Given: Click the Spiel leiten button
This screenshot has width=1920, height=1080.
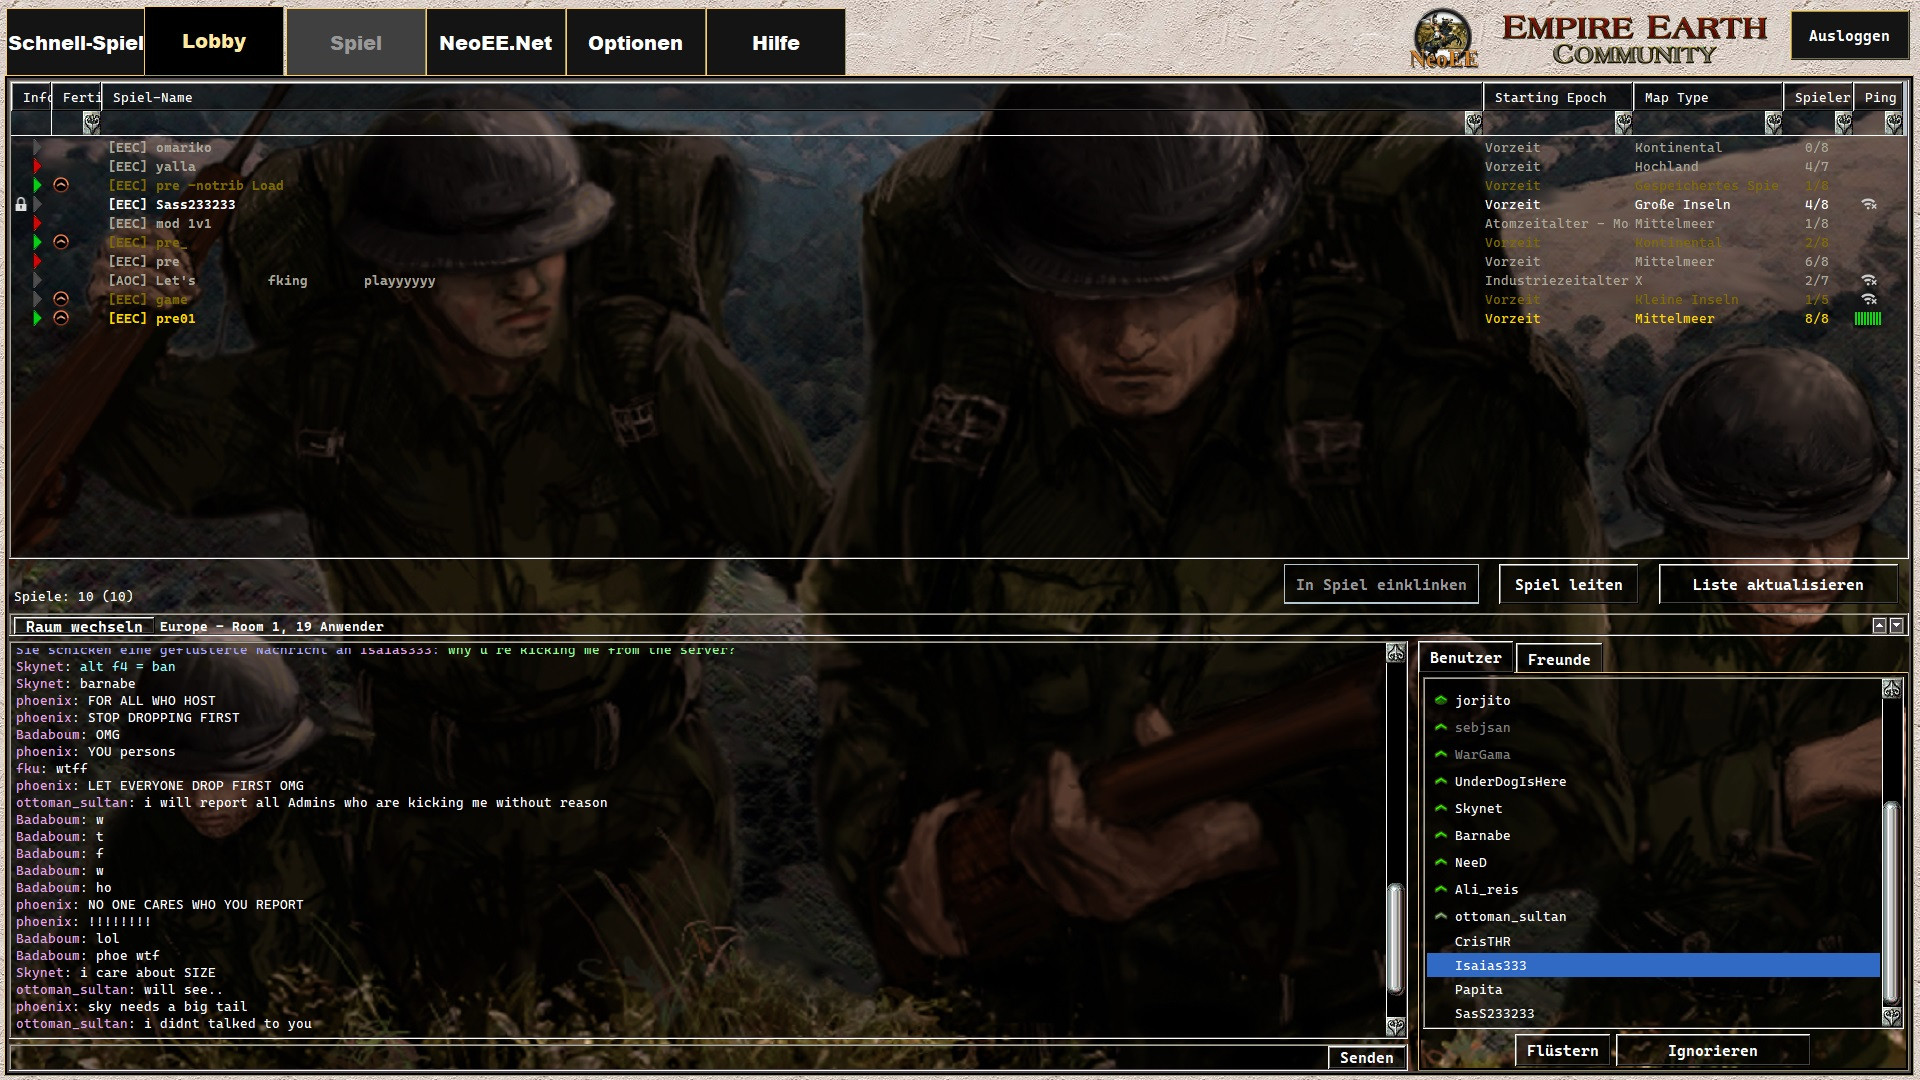Looking at the screenshot, I should [x=1568, y=585].
